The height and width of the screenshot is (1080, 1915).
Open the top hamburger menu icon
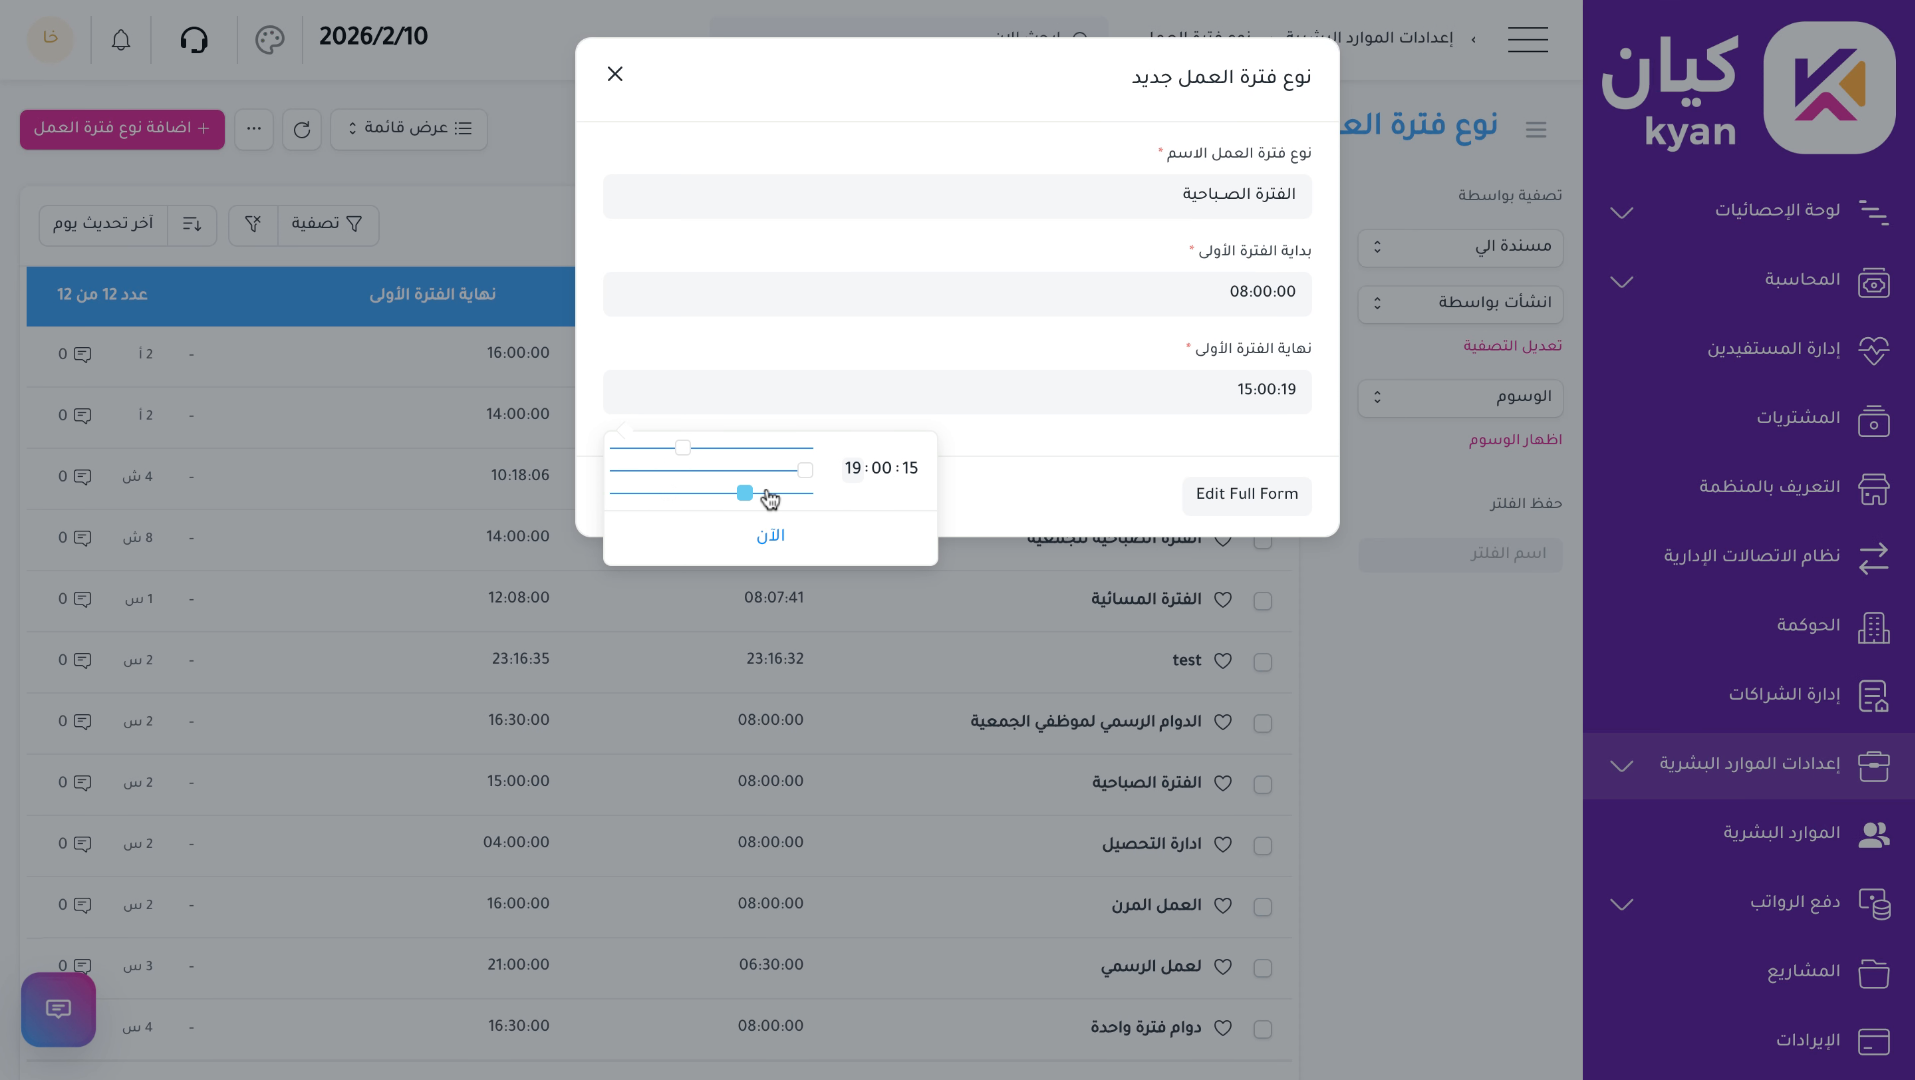click(1527, 40)
